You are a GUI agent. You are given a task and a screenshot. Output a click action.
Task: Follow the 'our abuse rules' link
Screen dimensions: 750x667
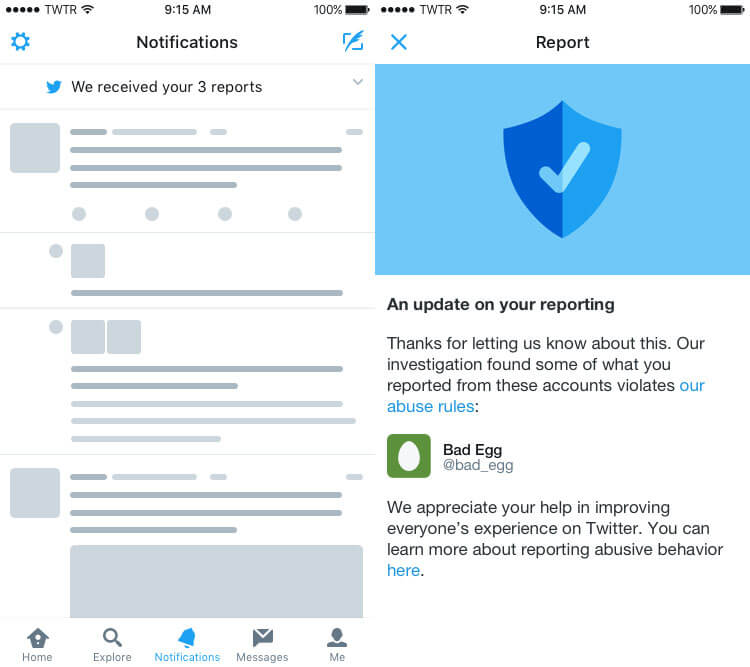[x=545, y=396]
